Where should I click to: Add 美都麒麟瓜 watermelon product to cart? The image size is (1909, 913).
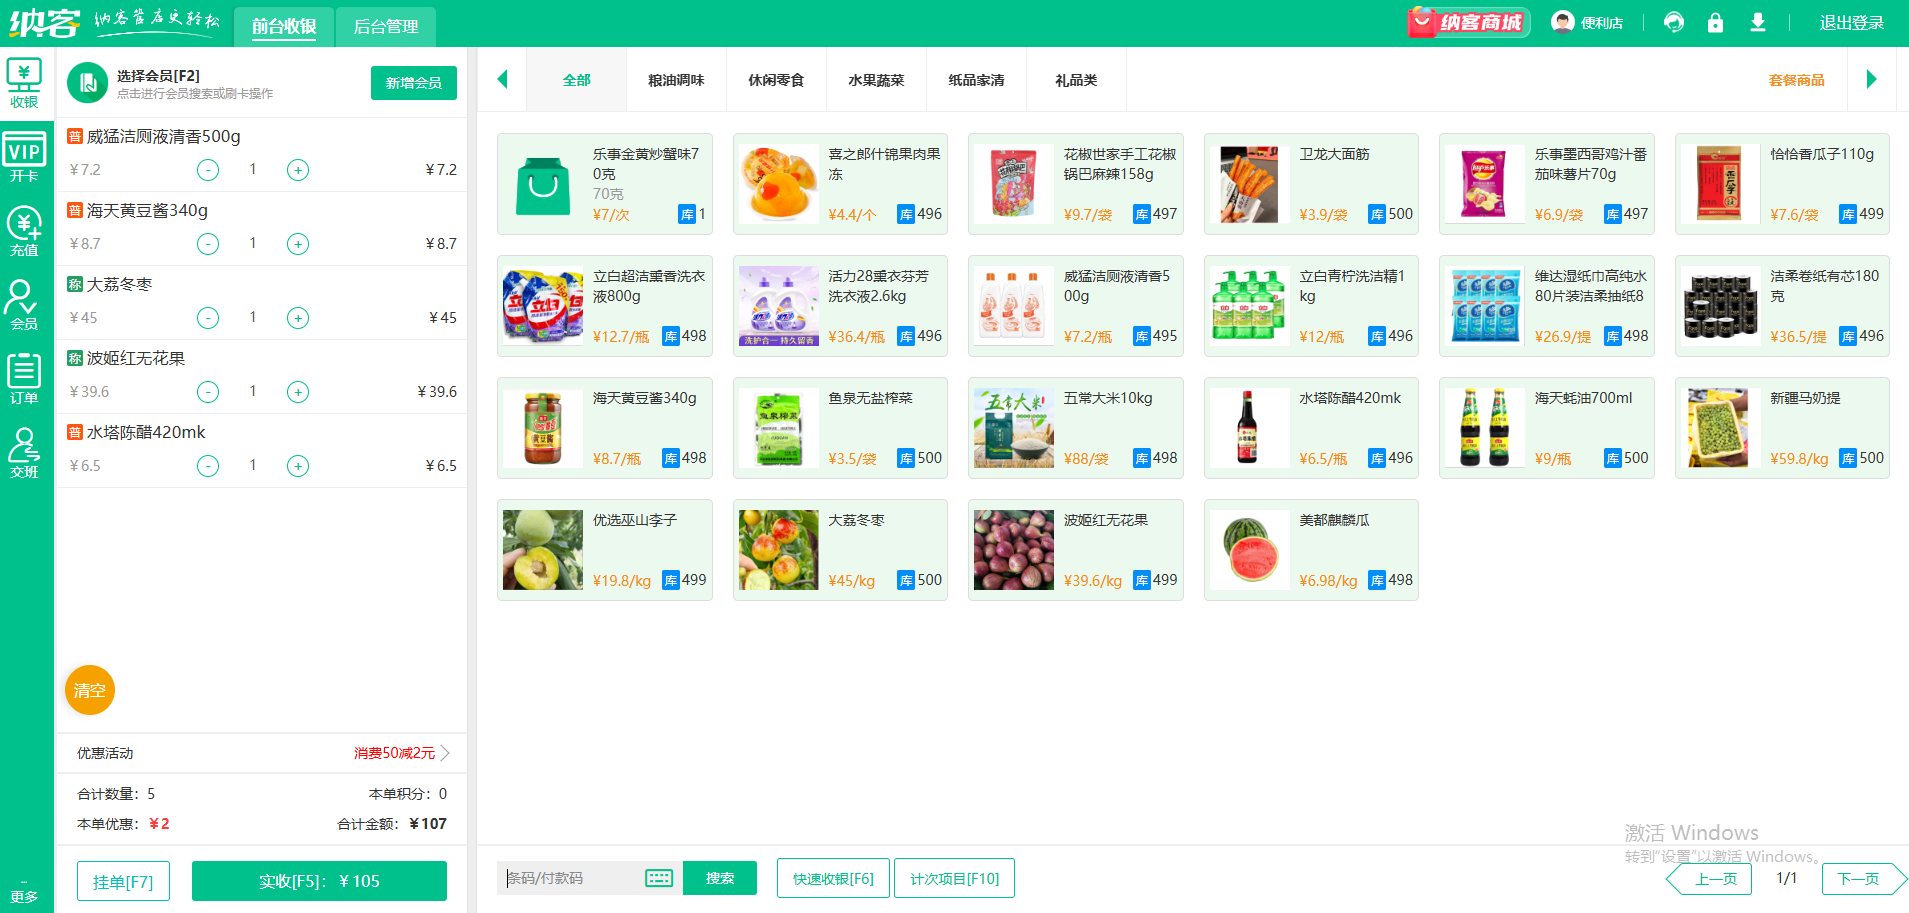click(1310, 550)
